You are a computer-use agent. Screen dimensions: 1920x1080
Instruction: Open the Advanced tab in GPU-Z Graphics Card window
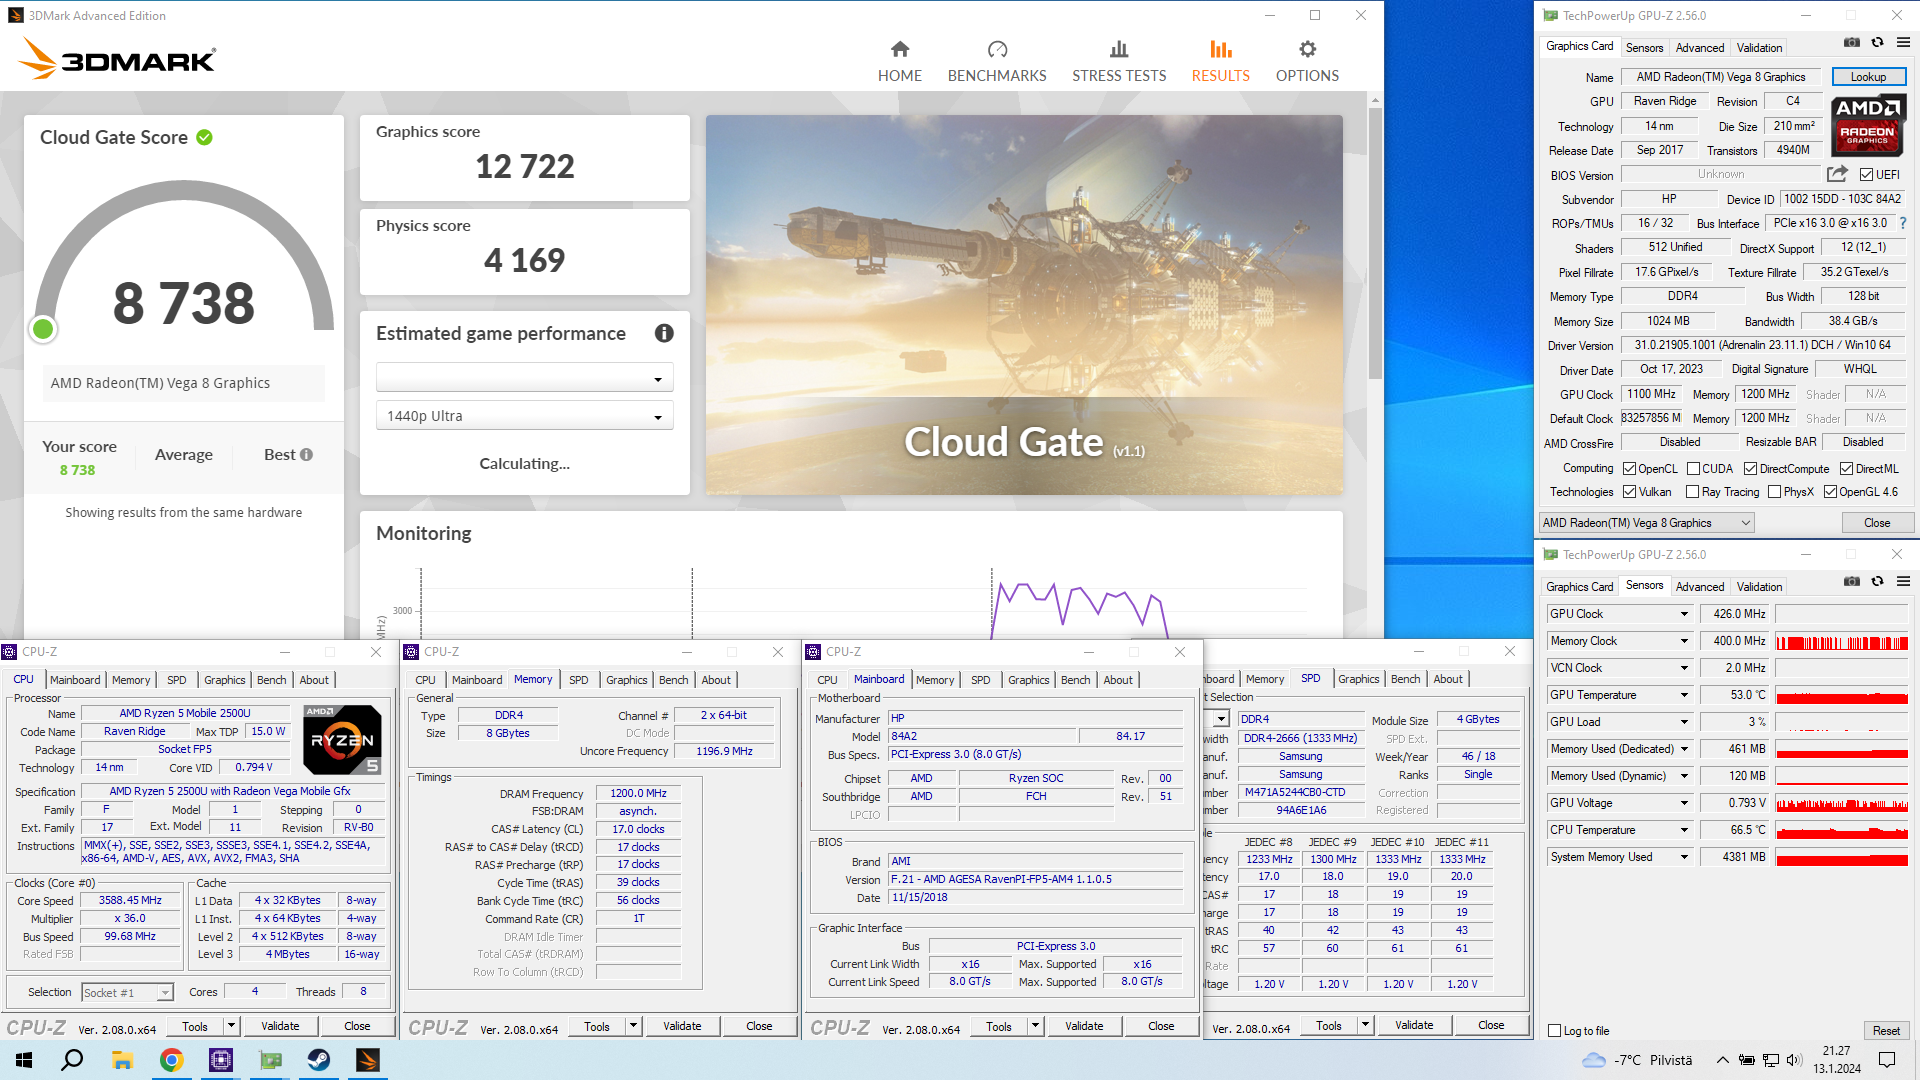(x=1700, y=47)
